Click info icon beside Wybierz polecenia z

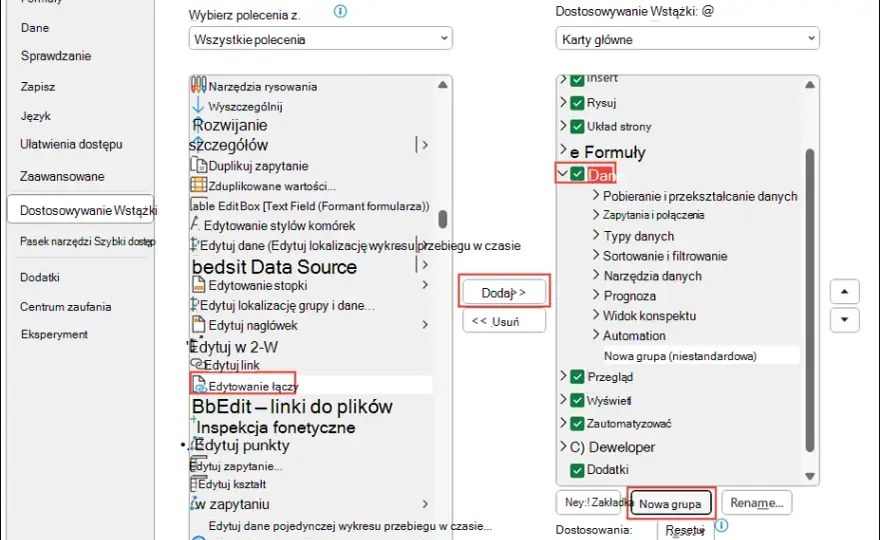tap(340, 11)
